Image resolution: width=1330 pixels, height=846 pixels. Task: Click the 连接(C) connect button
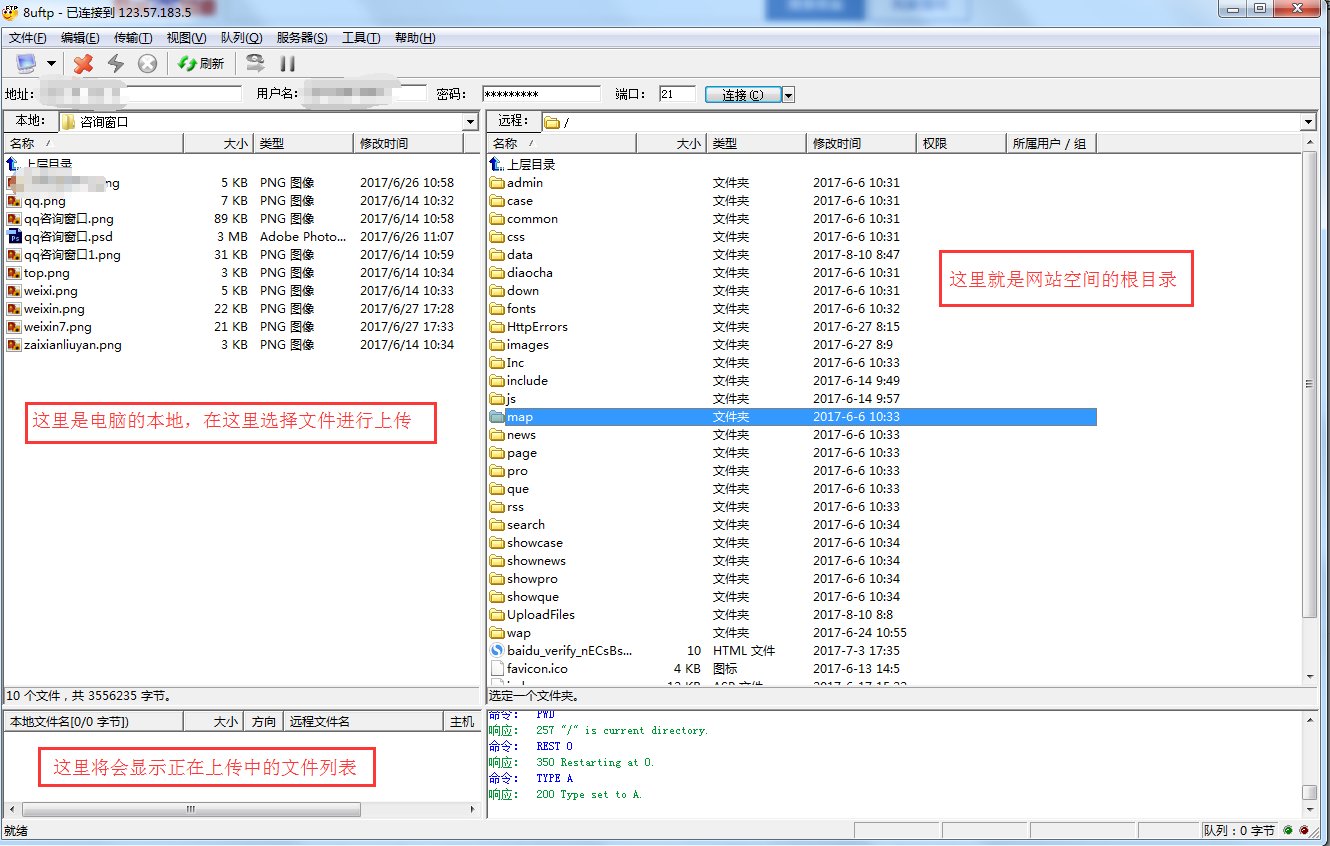[x=742, y=95]
